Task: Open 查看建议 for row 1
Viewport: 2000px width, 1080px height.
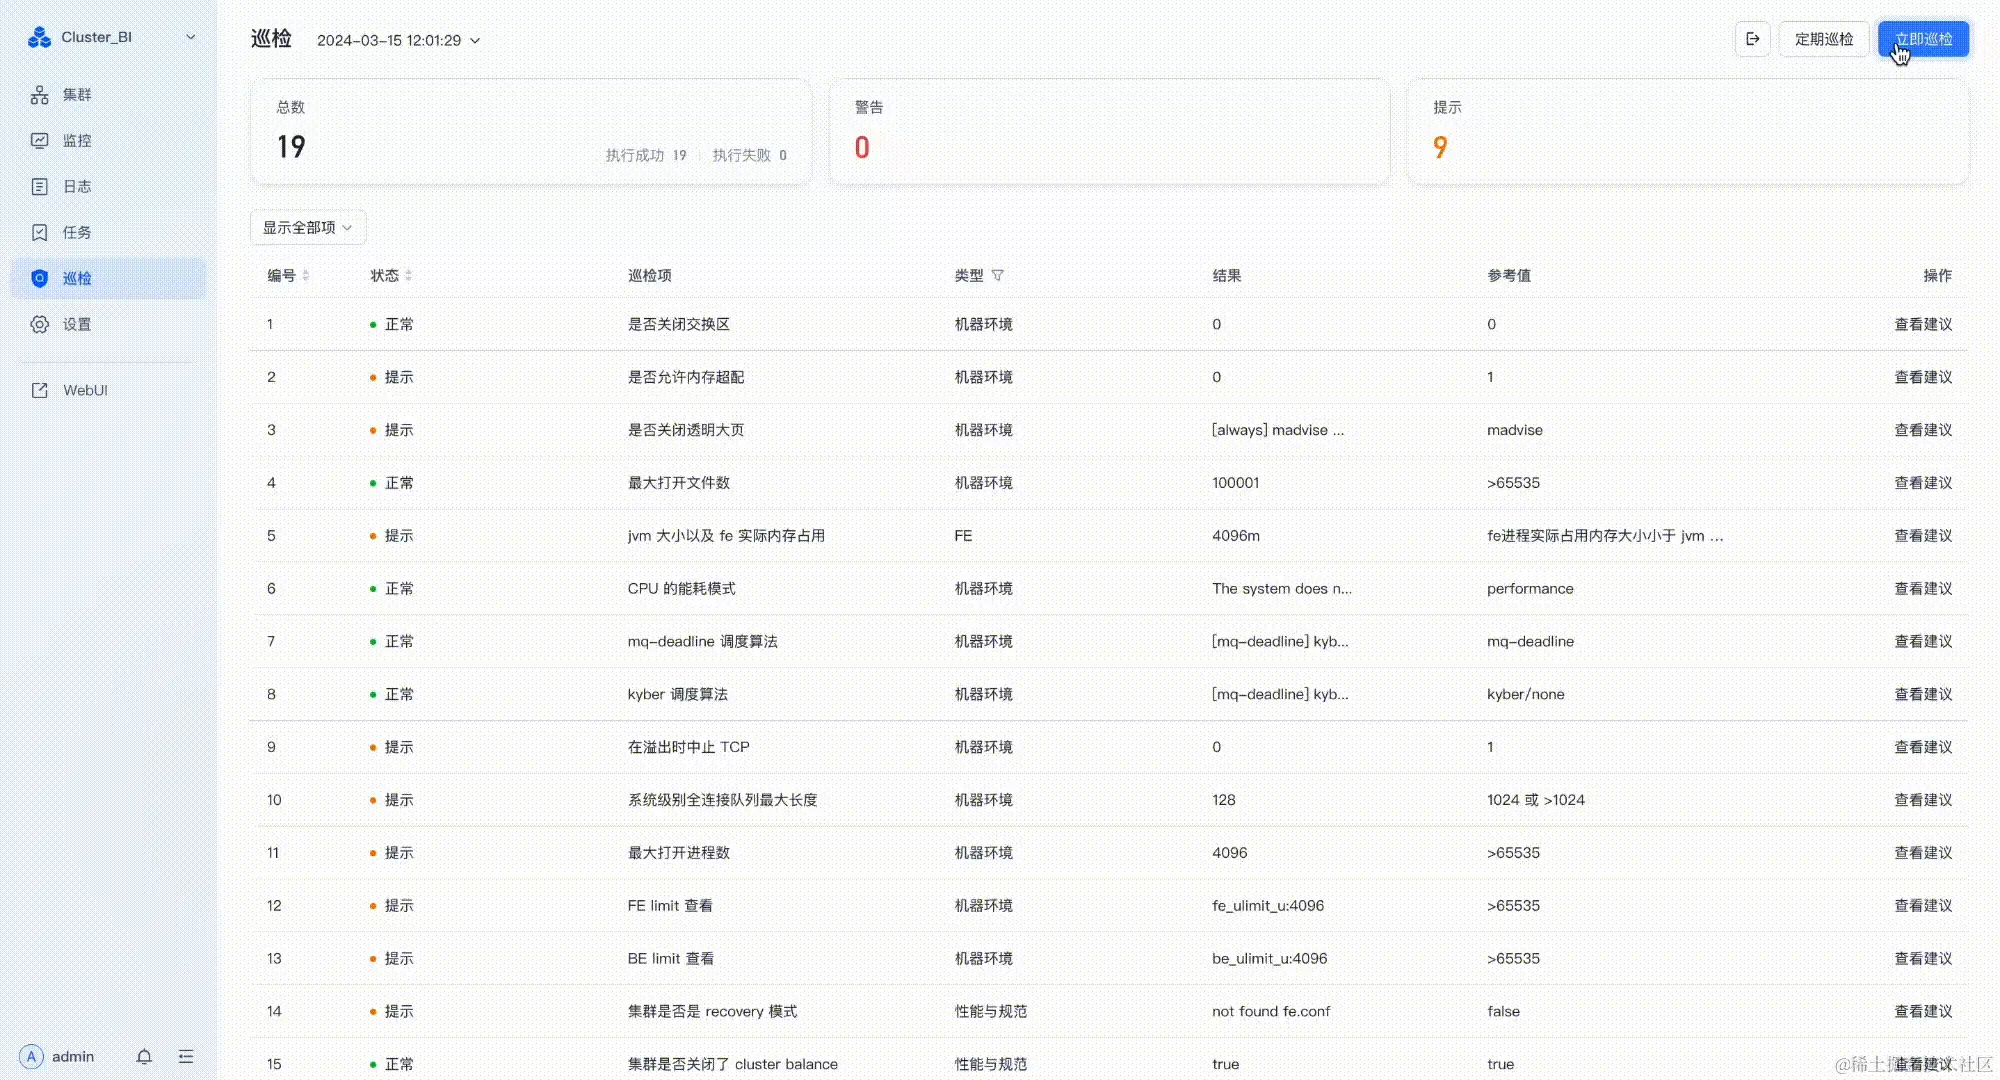Action: [1922, 324]
